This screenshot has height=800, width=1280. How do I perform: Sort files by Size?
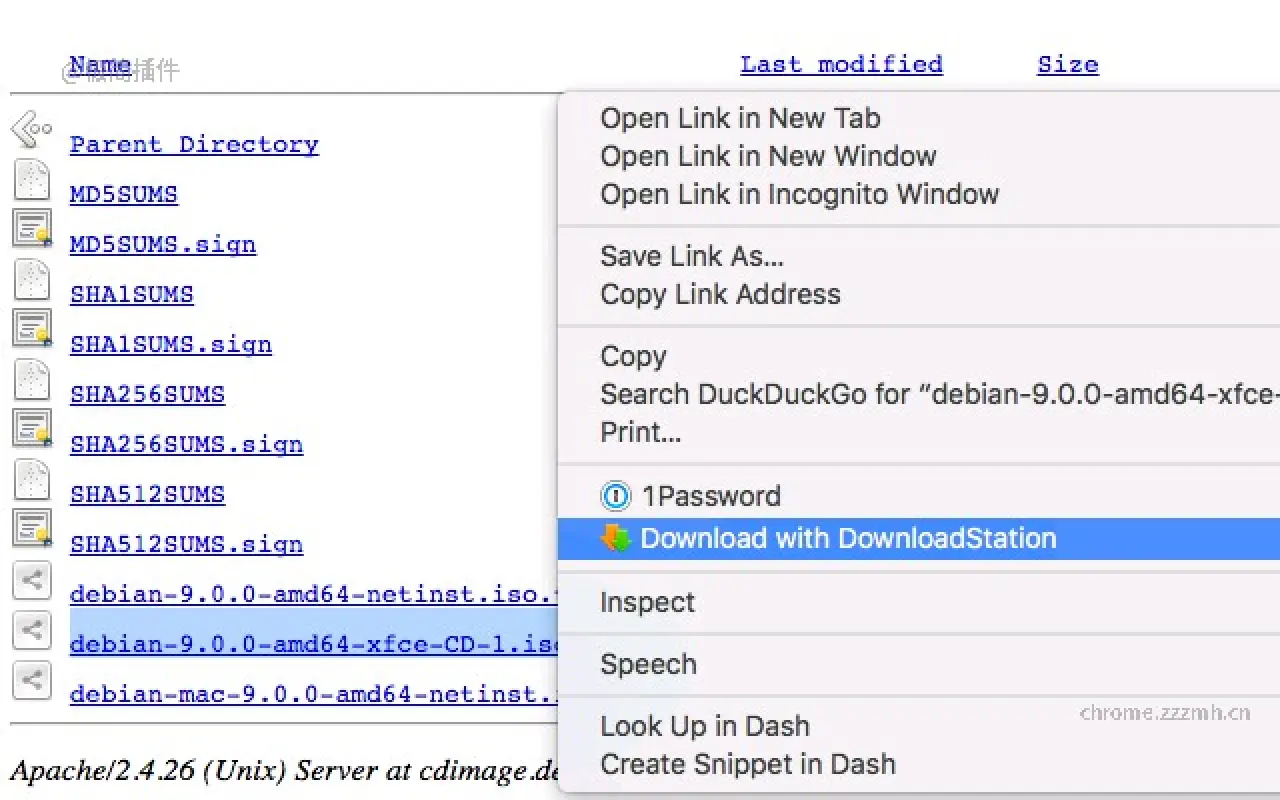tap(1067, 64)
